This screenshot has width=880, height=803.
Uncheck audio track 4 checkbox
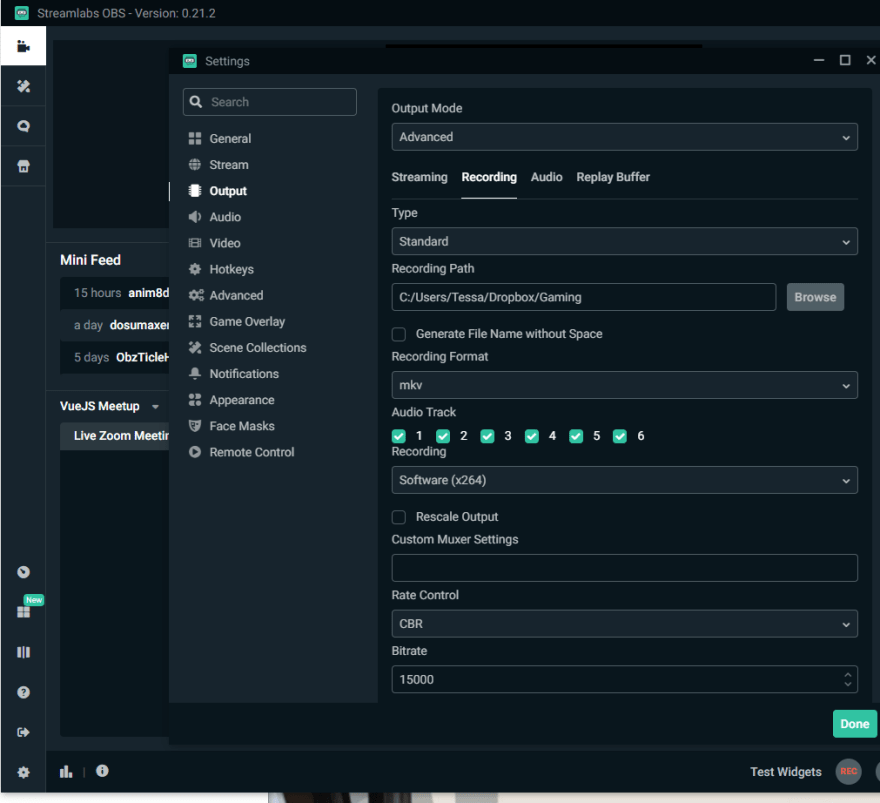click(531, 436)
